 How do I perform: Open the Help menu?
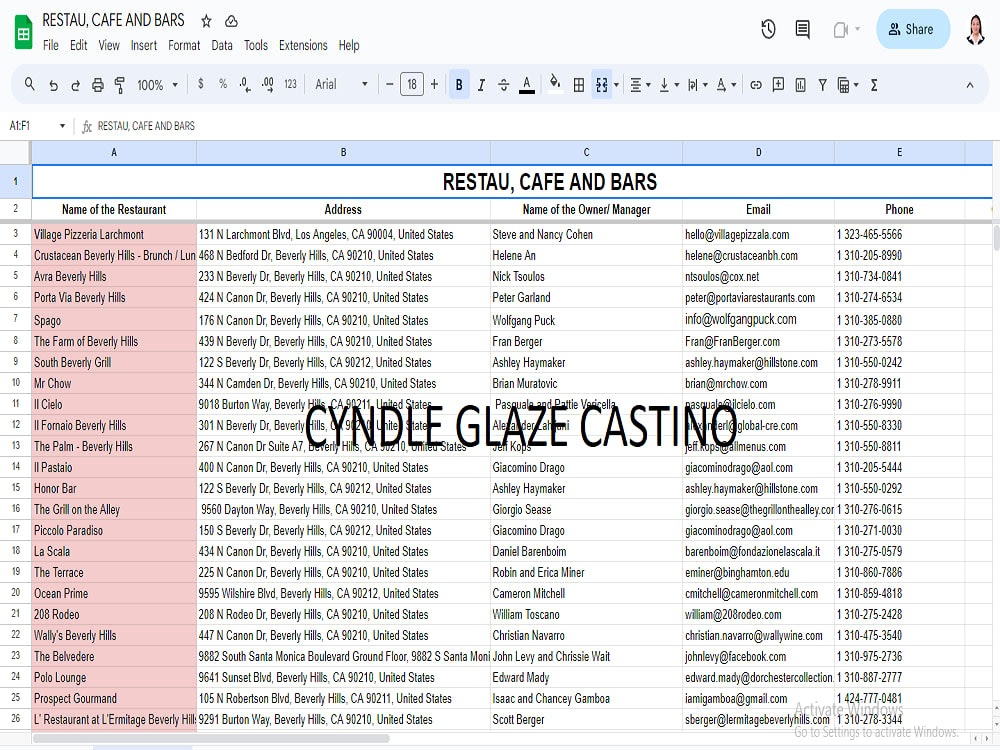[349, 45]
